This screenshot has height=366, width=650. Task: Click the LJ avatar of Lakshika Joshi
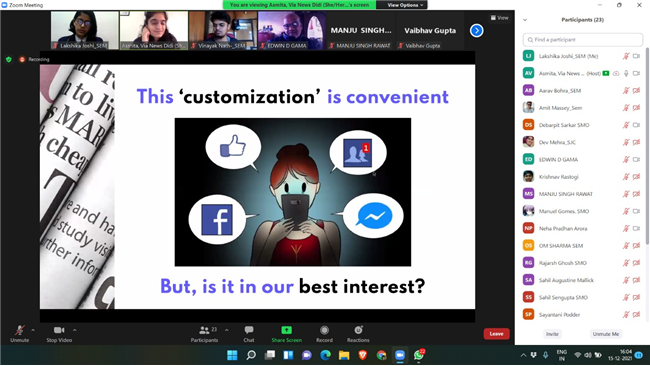528,56
